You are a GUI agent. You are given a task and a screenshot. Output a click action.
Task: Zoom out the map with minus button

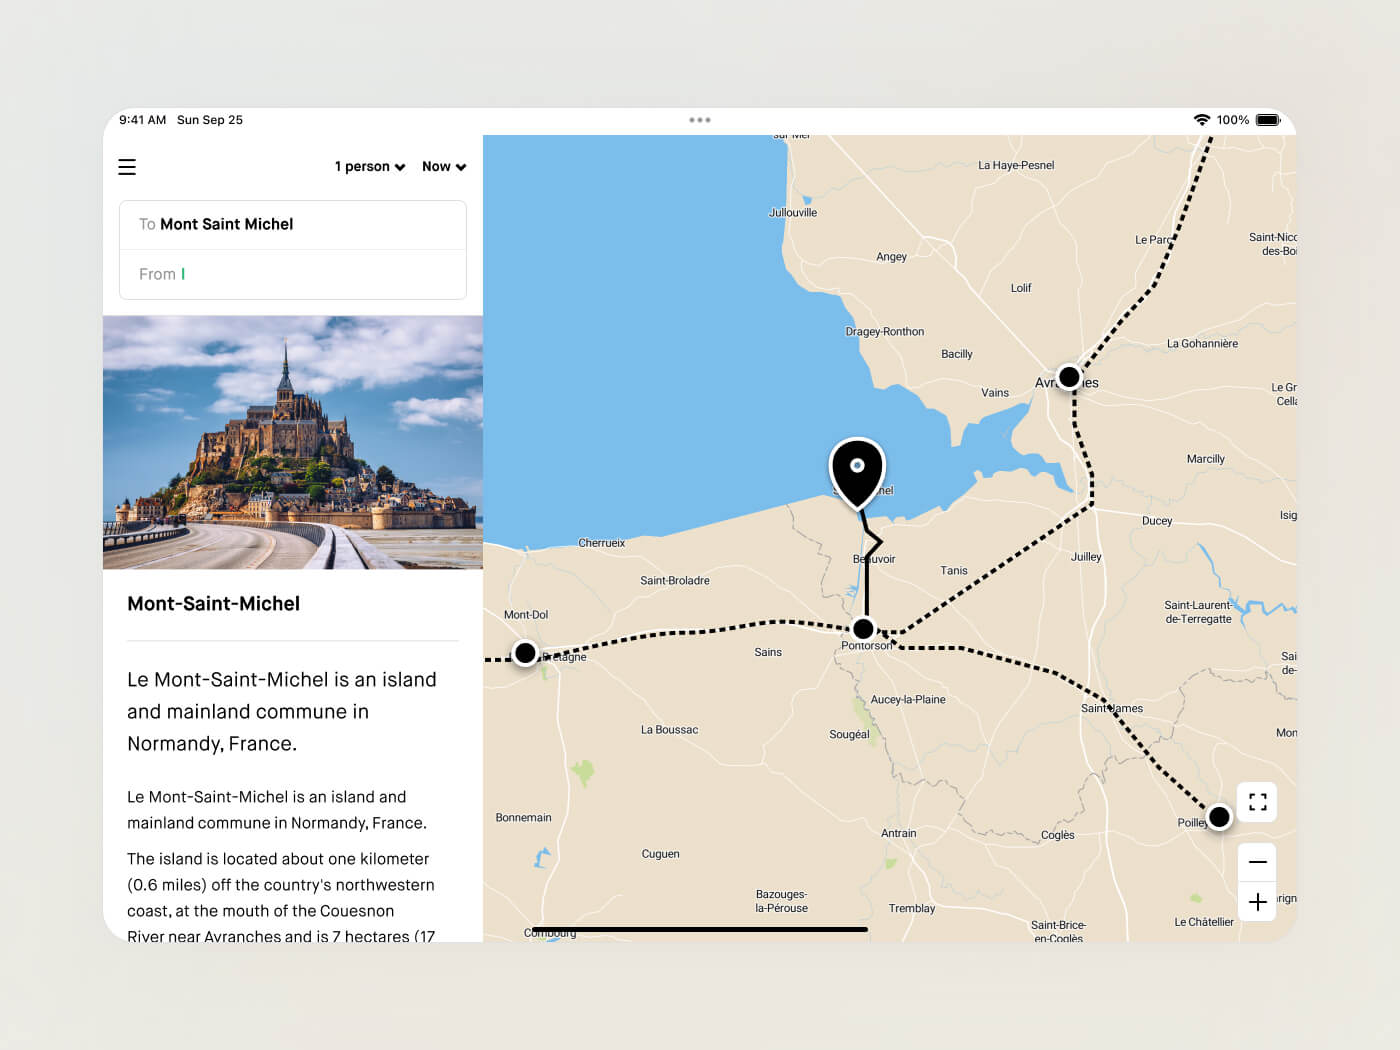[x=1258, y=862]
